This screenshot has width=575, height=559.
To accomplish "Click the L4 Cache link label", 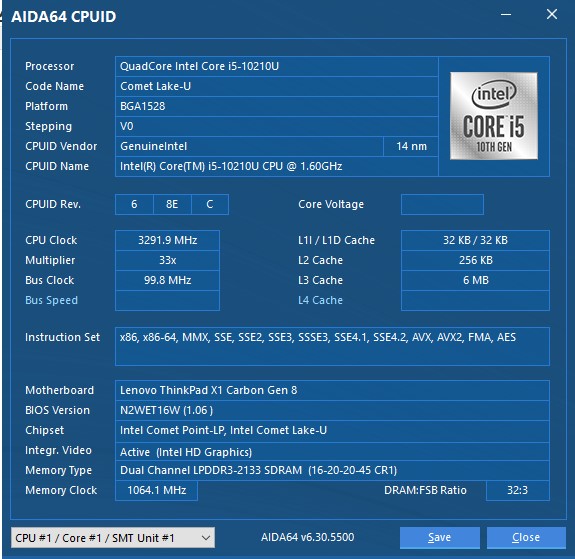I will coord(321,300).
